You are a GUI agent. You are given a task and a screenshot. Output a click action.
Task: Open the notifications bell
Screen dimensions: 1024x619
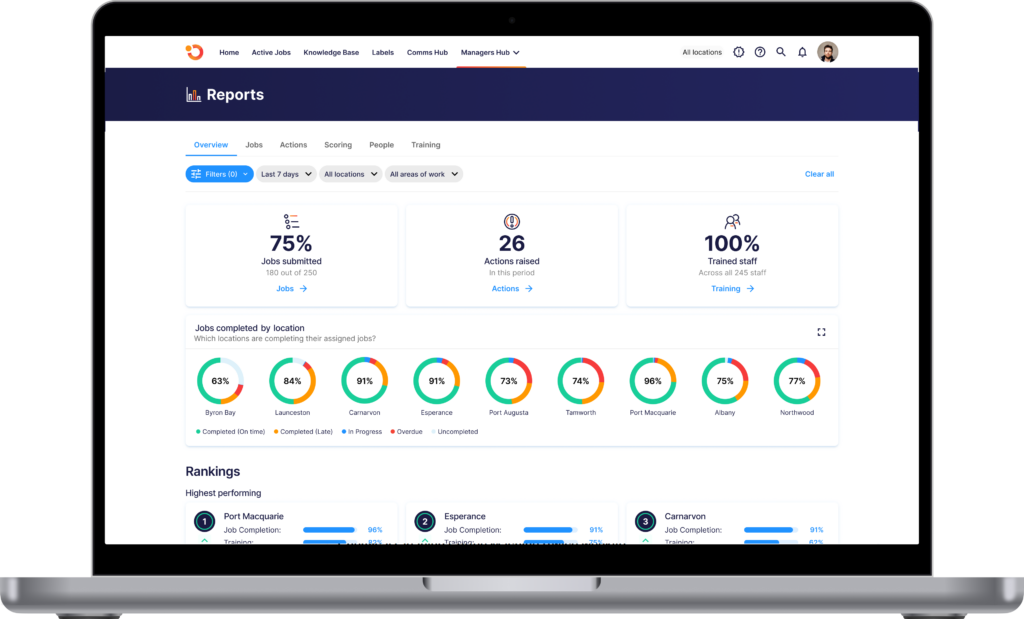[x=802, y=52]
